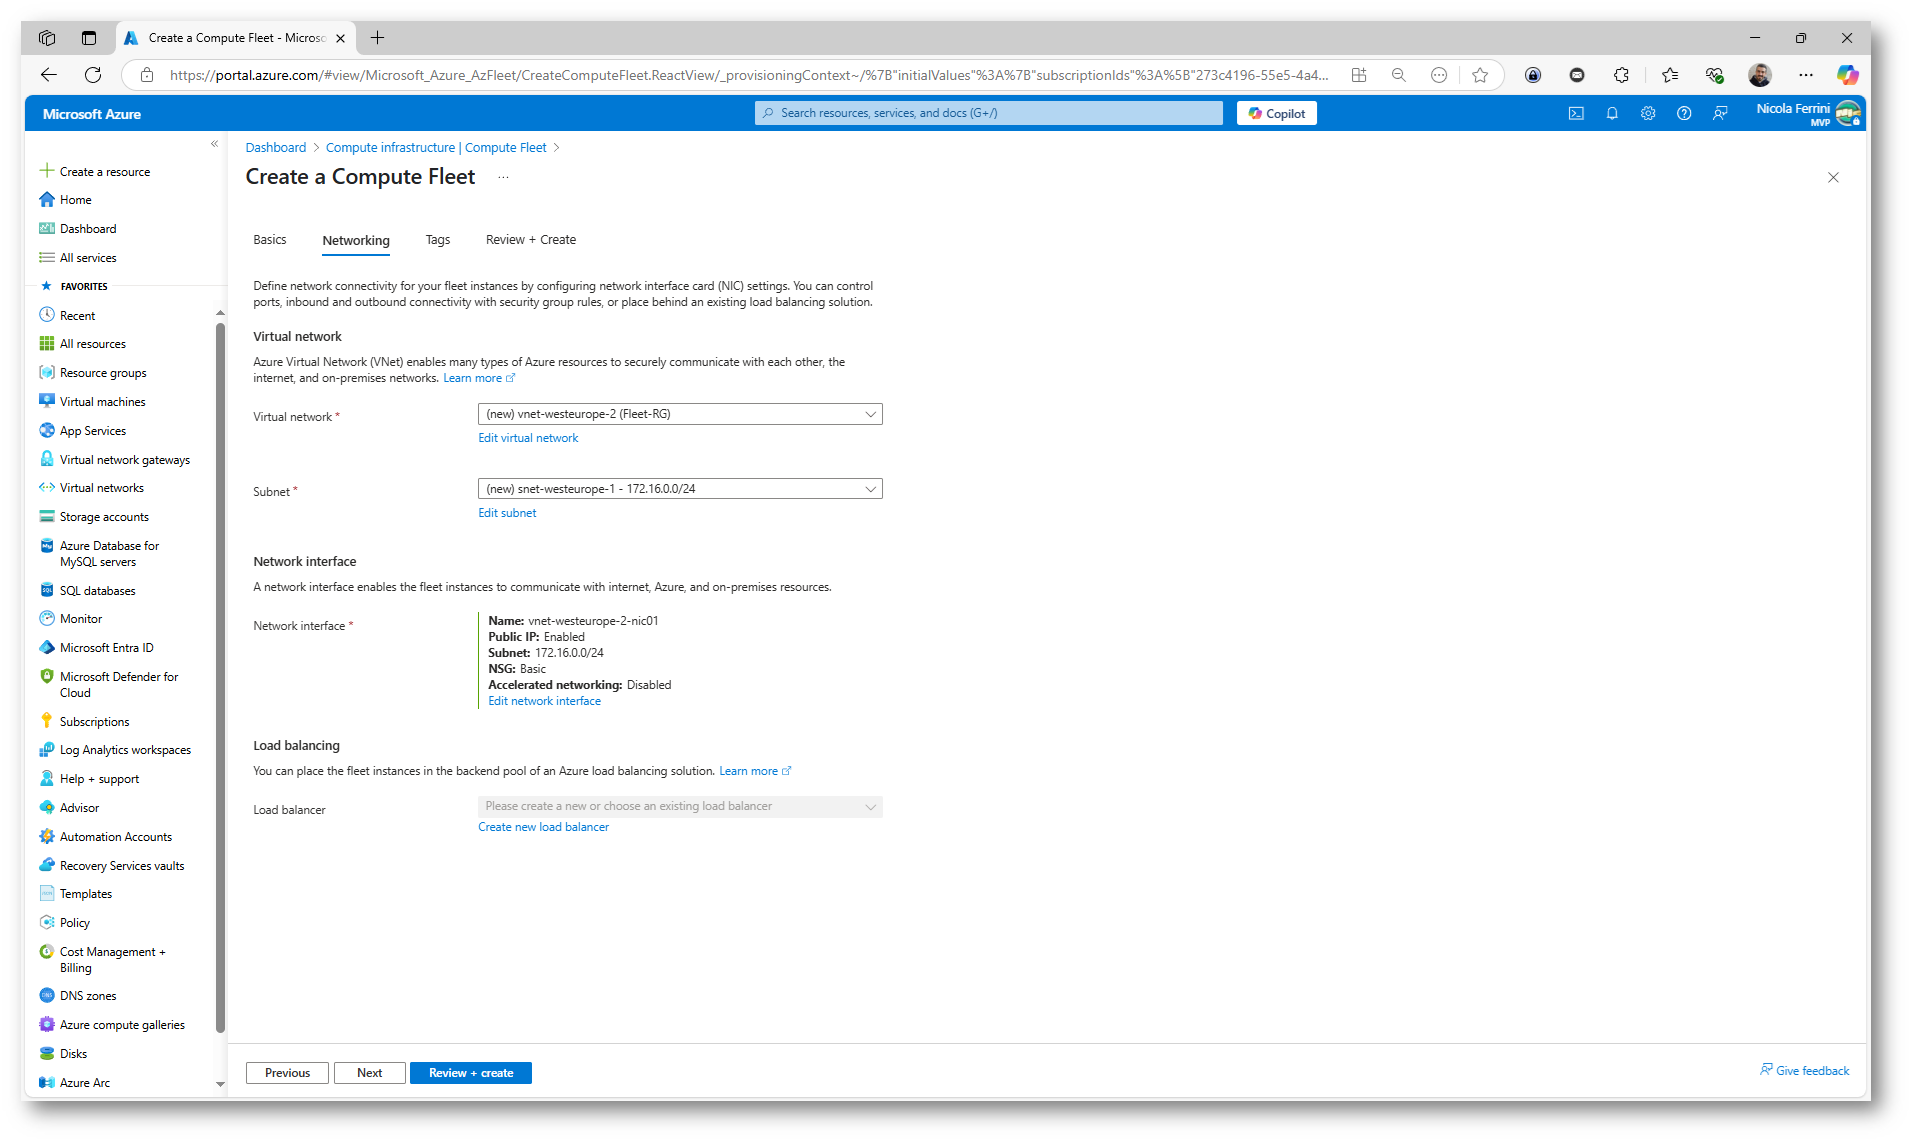
Task: Open All services in the sidebar
Action: [88, 257]
